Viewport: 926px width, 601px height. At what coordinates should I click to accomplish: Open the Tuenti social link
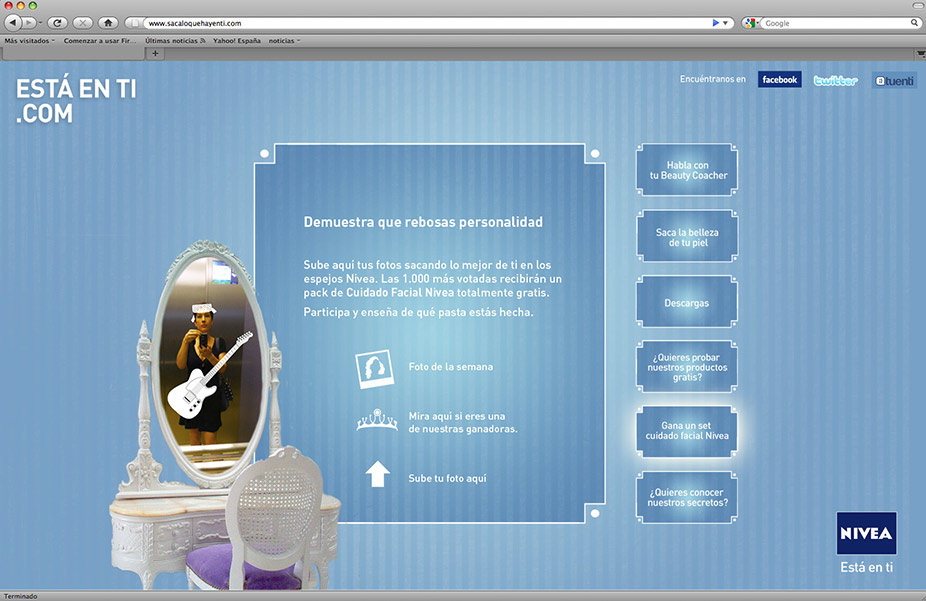[894, 80]
